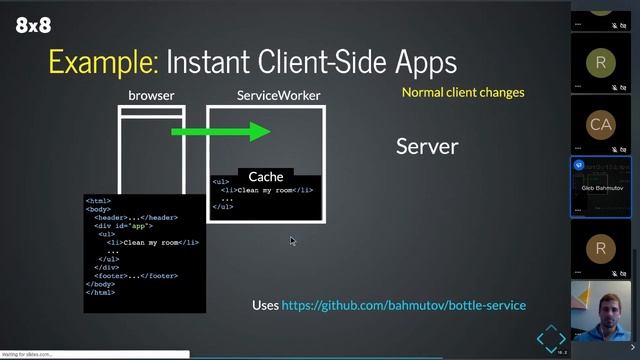Image resolution: width=640 pixels, height=360 pixels.
Task: Click the camera-off icon on the topmost partial tile
Action: tap(623, 26)
